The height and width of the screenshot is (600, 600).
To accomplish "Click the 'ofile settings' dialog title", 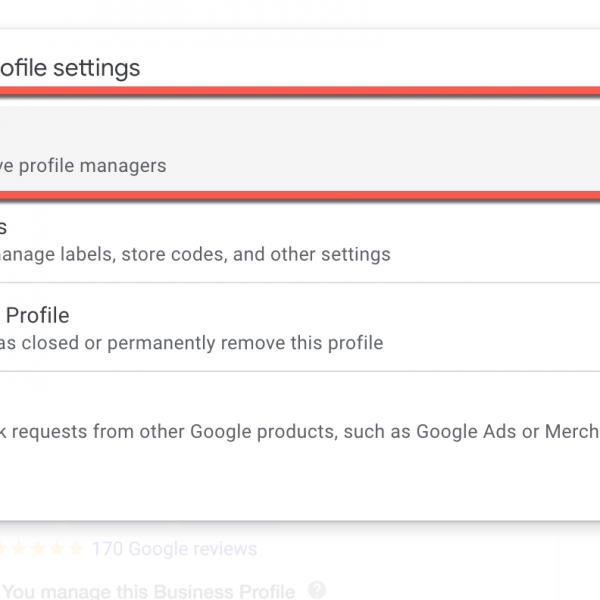I will [x=70, y=67].
